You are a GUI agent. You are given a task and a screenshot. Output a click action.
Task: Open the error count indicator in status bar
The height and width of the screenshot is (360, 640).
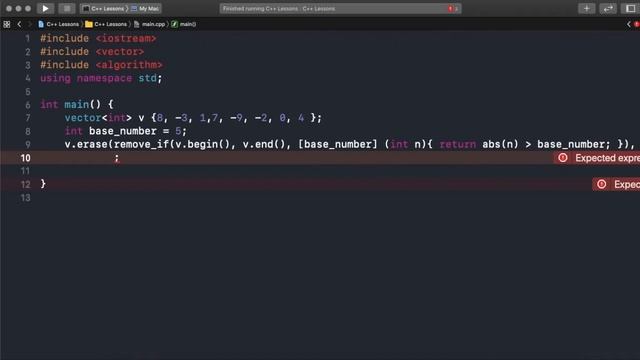click(453, 9)
